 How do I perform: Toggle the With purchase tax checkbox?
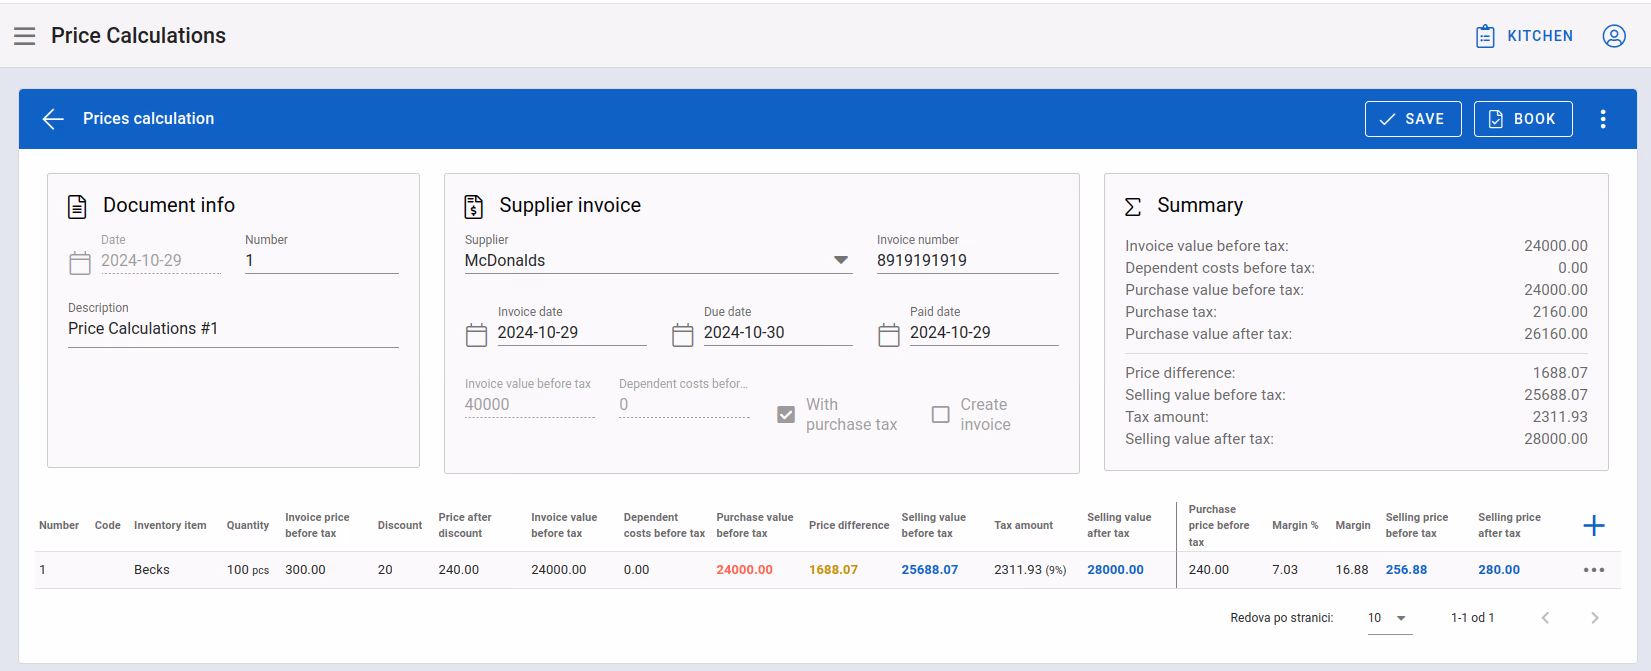[x=786, y=414]
